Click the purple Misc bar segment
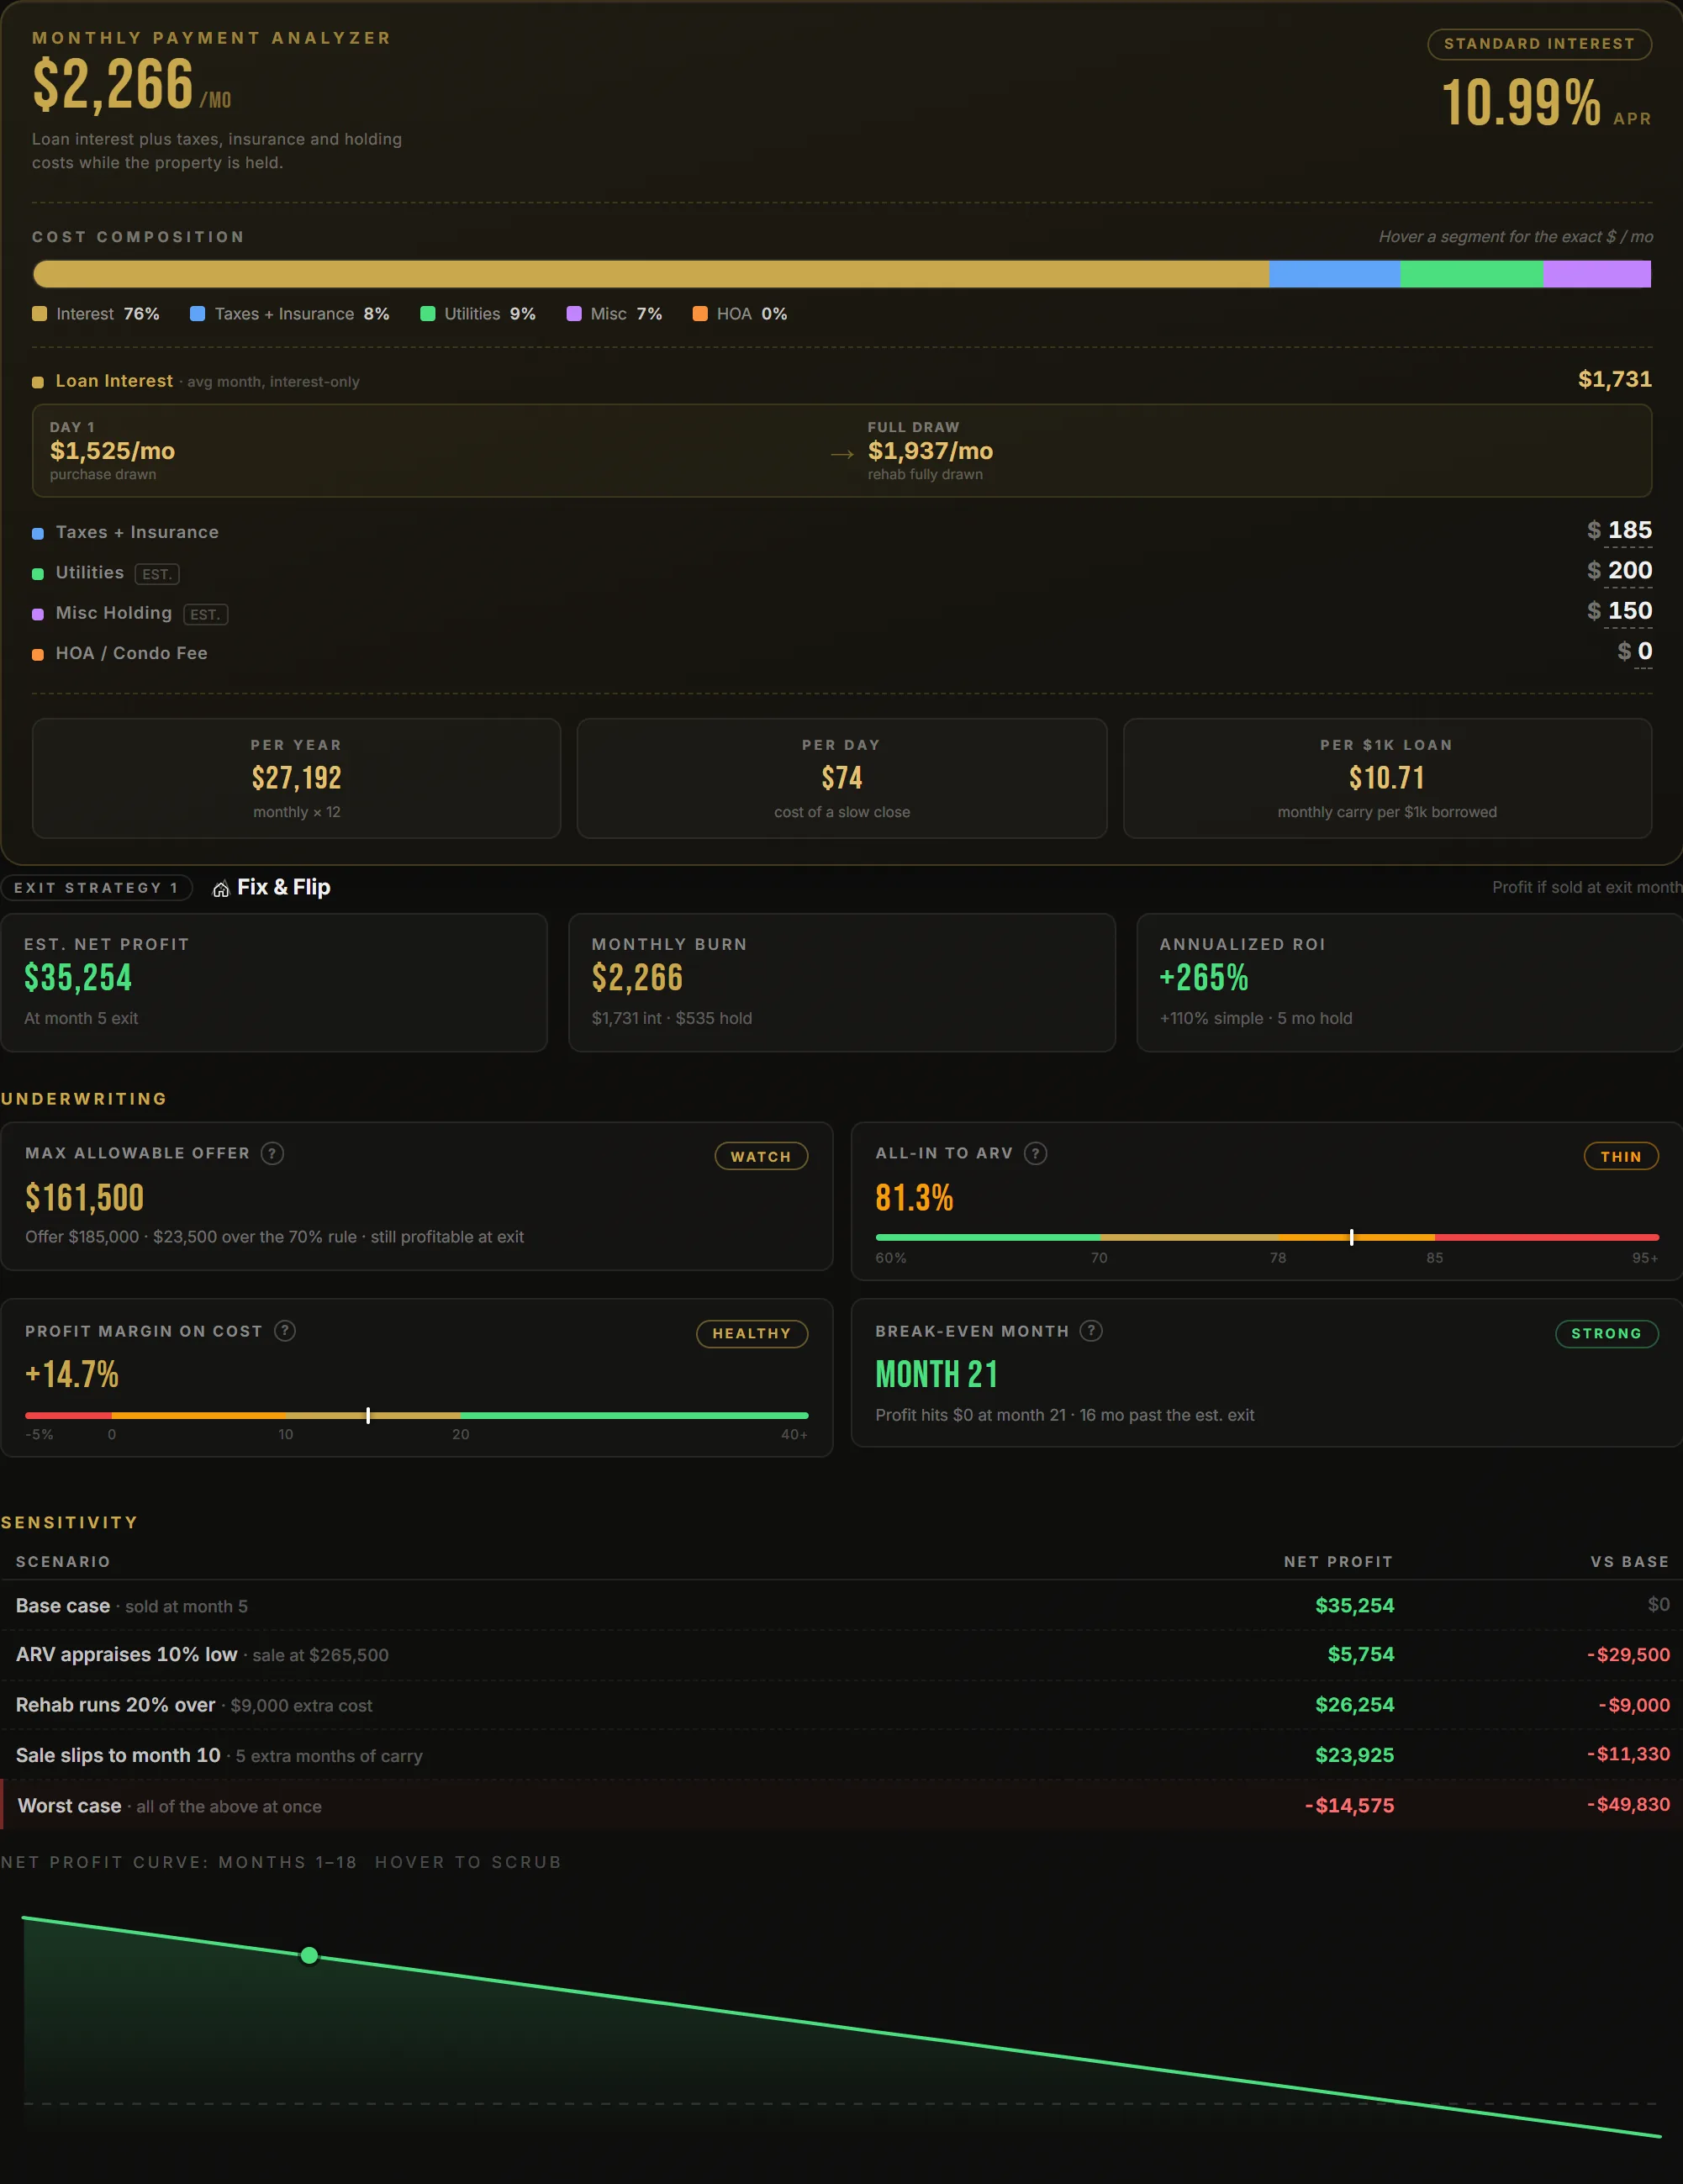The width and height of the screenshot is (1683, 2184). pyautogui.click(x=1597, y=274)
